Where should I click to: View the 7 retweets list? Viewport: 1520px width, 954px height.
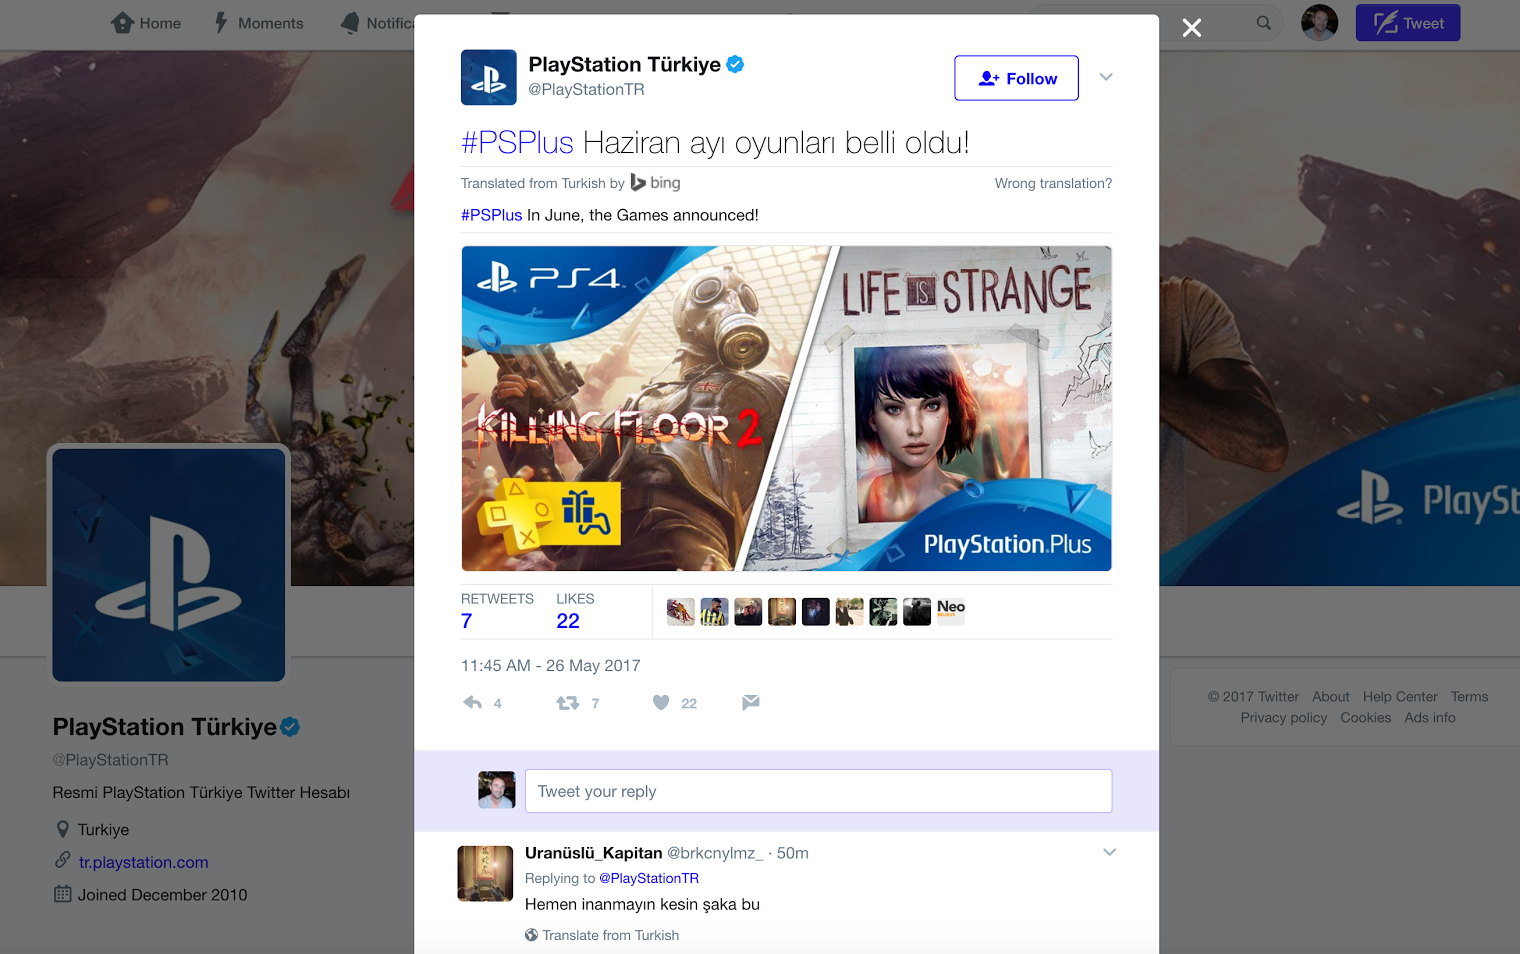[x=497, y=610]
